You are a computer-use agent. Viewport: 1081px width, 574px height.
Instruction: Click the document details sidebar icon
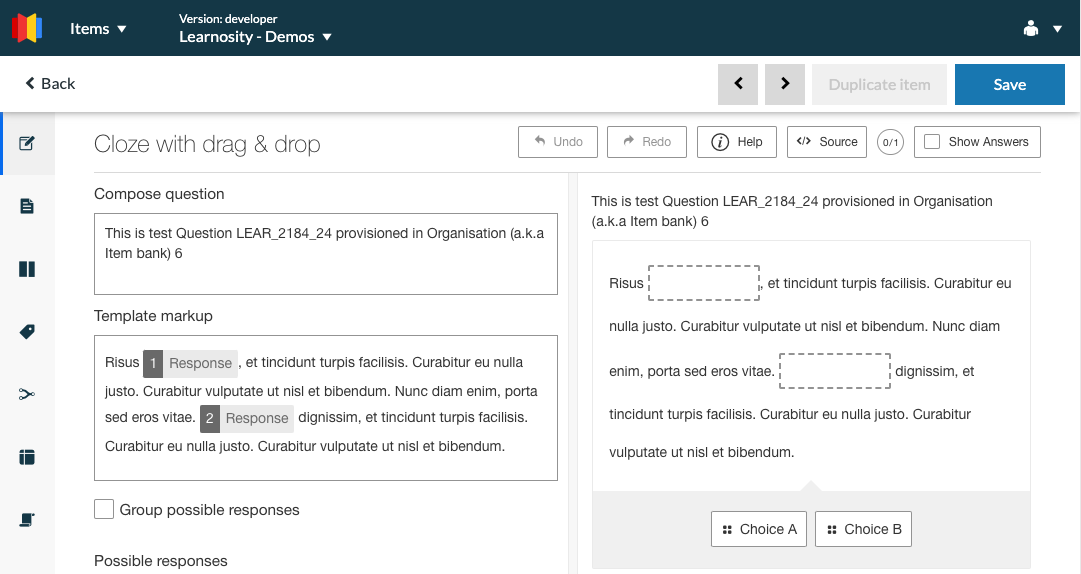[x=27, y=206]
